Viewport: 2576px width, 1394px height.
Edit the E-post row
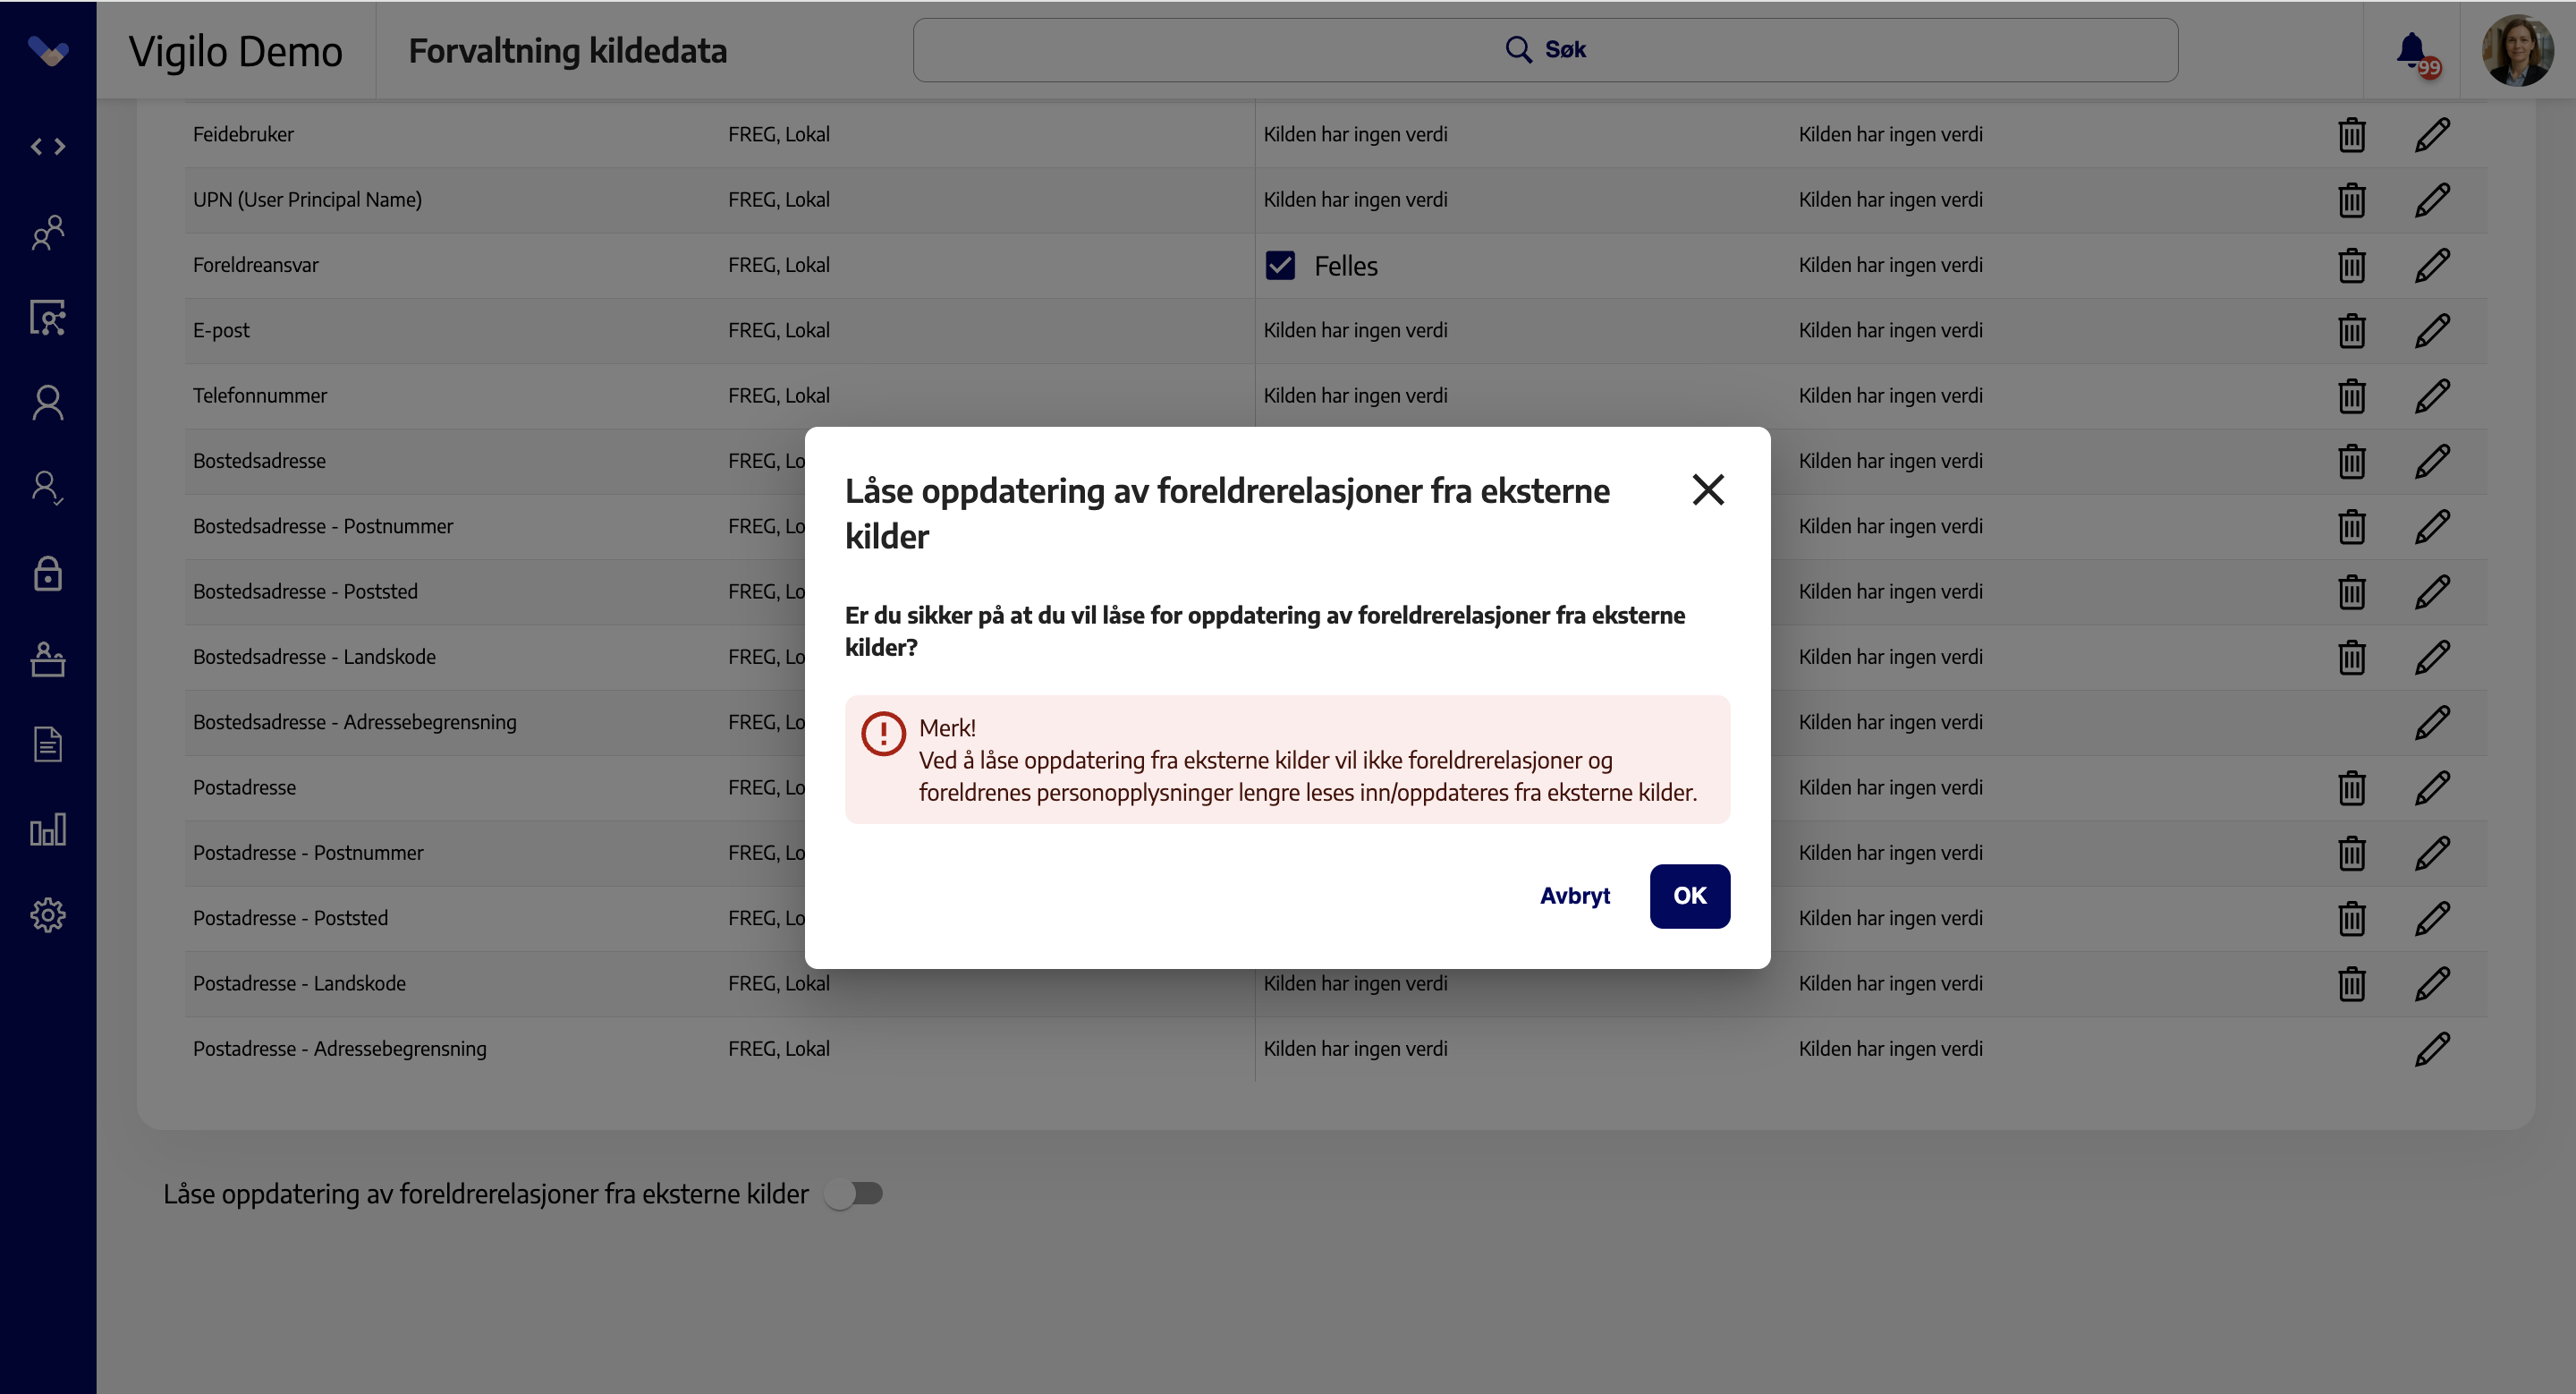click(2432, 330)
